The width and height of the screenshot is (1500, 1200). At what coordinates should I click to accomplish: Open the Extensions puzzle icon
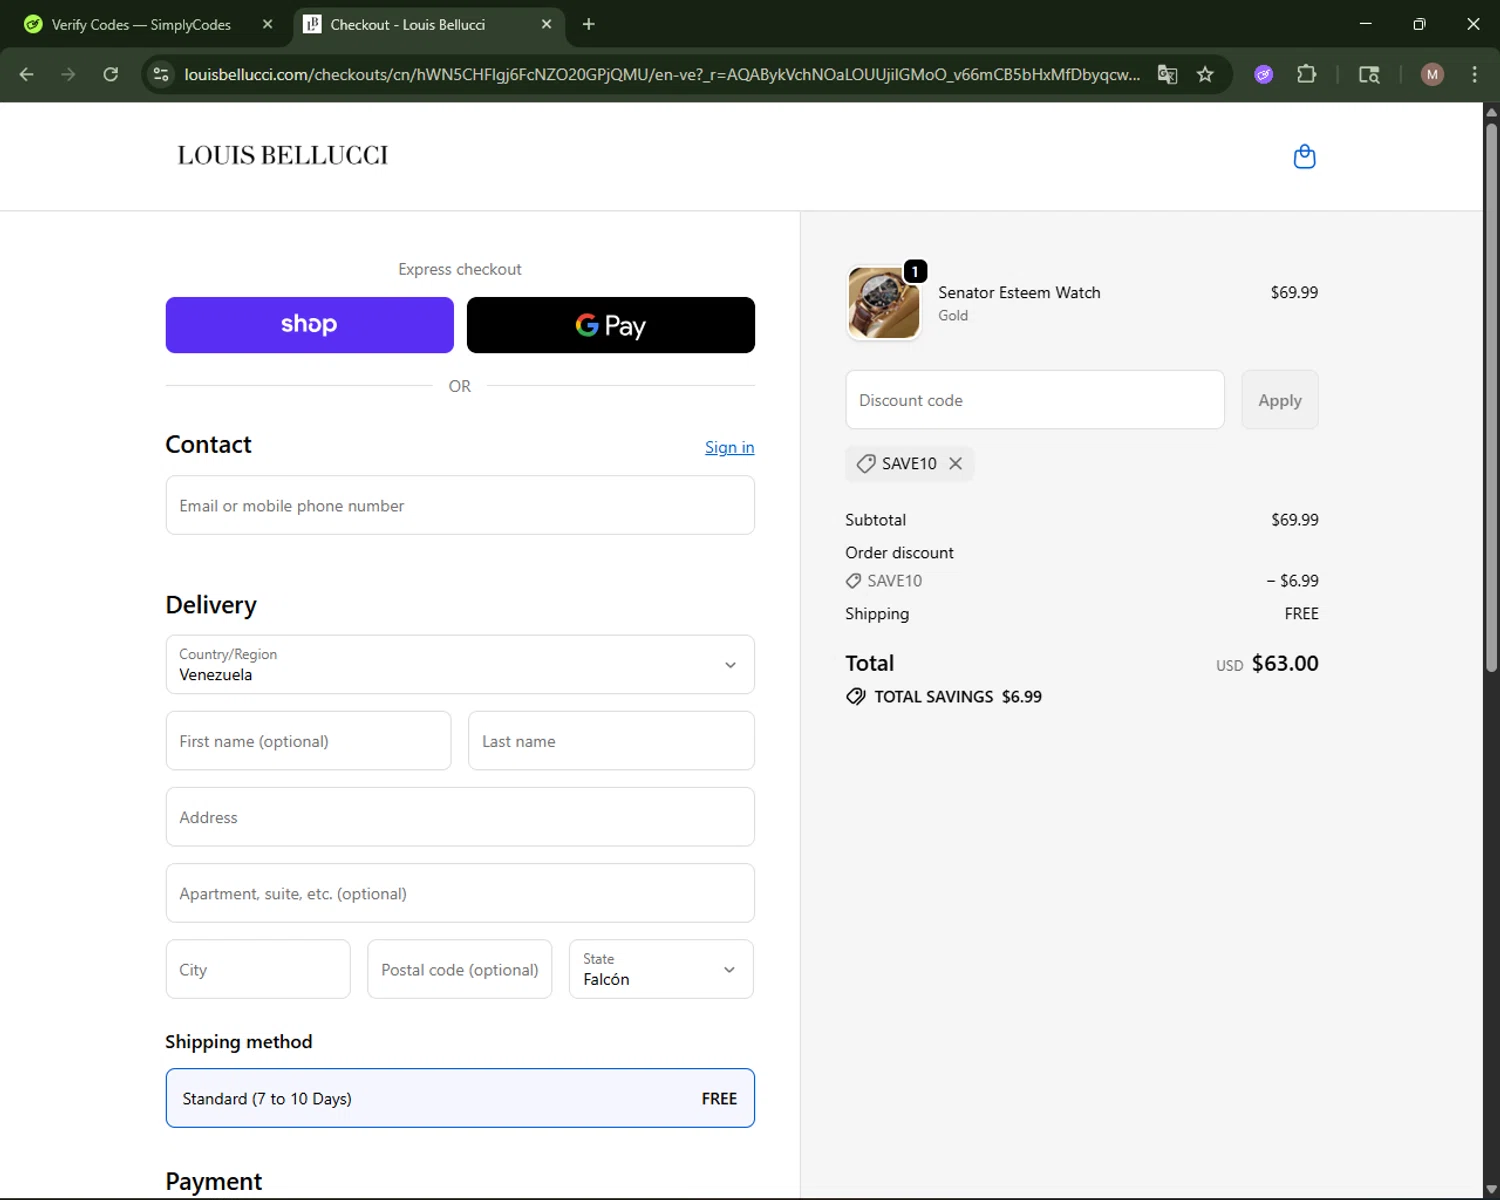click(x=1306, y=74)
